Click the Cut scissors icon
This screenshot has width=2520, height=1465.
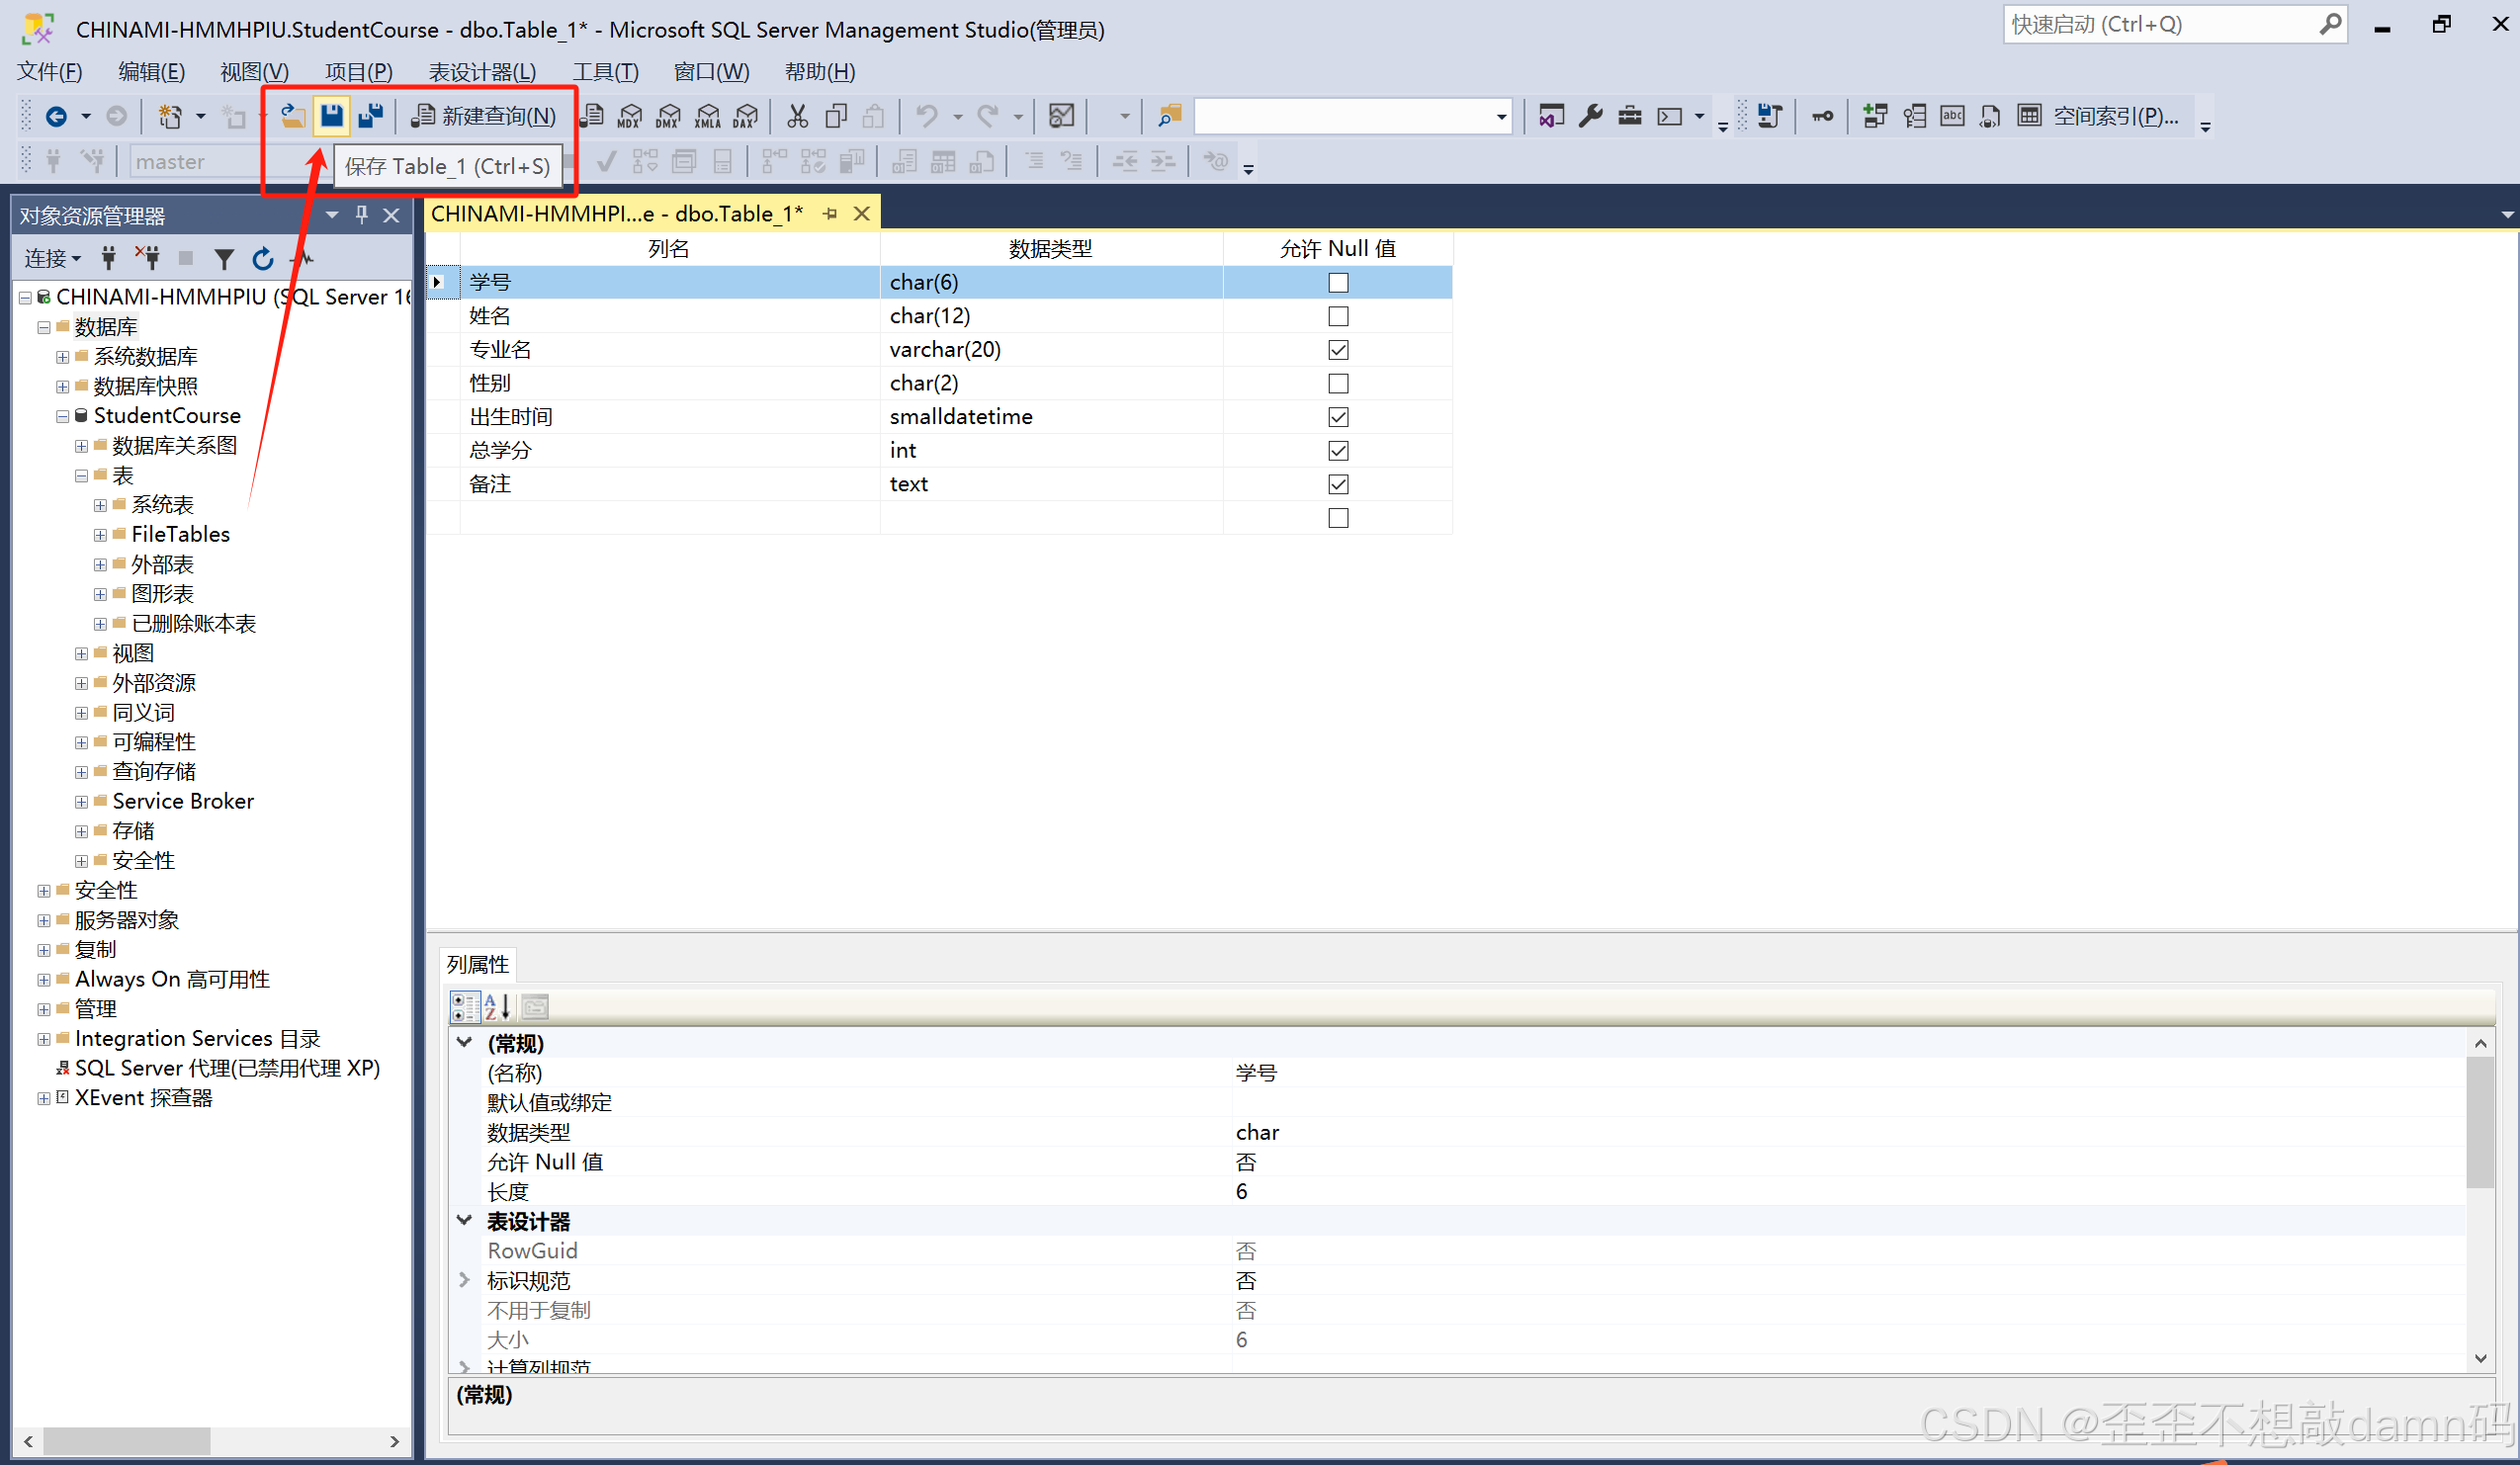(797, 116)
